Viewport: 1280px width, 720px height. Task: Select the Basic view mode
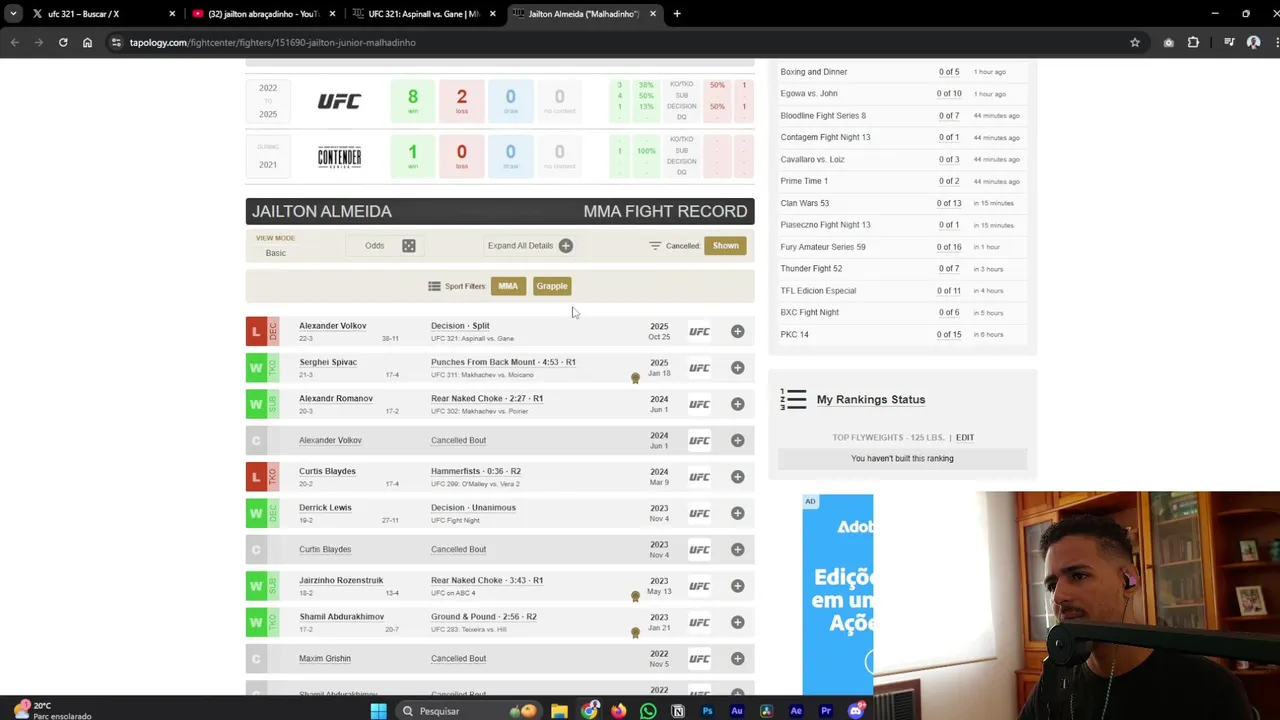click(x=276, y=253)
